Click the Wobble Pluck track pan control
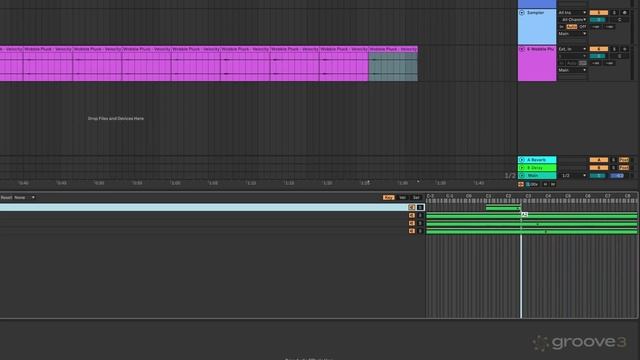 point(620,56)
